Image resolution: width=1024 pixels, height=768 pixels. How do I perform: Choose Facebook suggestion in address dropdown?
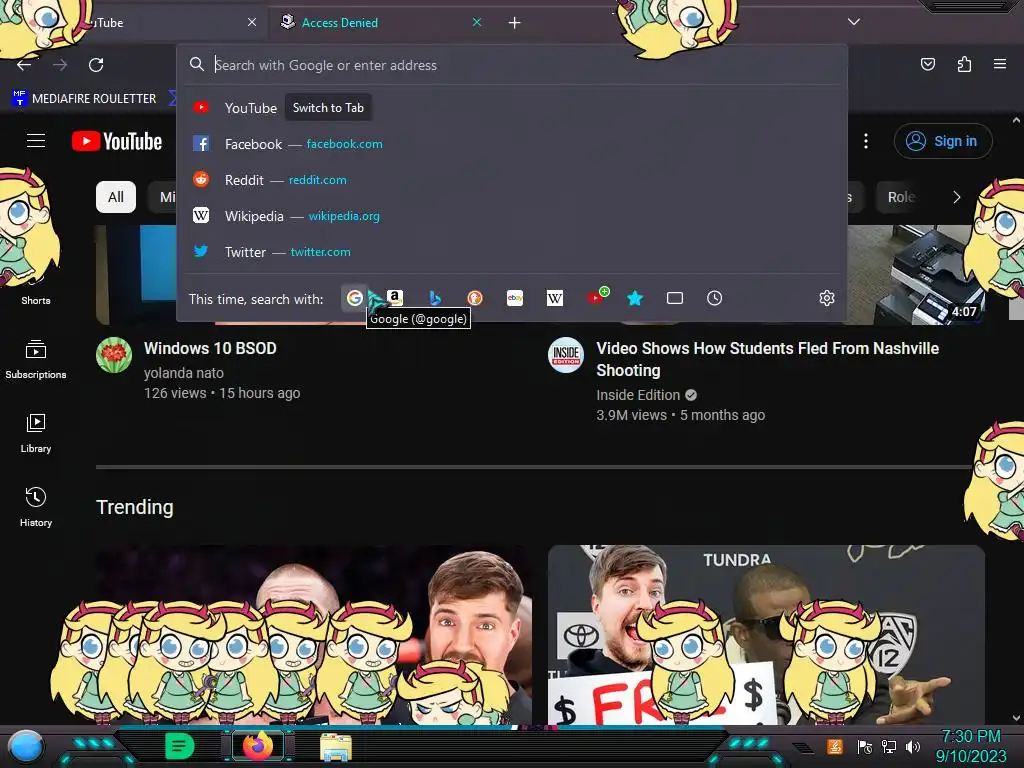click(x=511, y=144)
